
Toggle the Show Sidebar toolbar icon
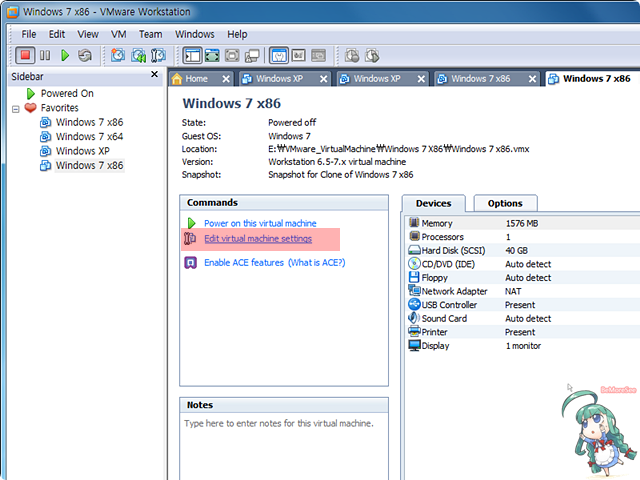192,55
